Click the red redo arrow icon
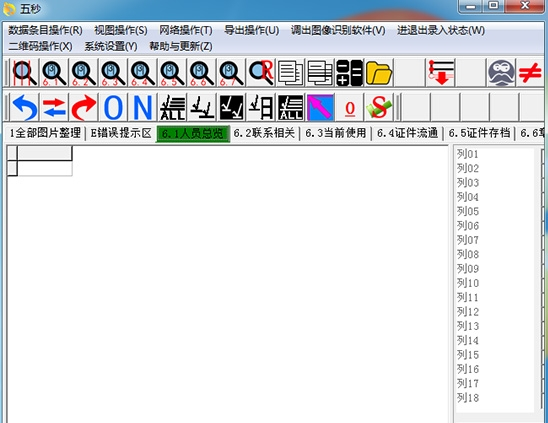Image resolution: width=548 pixels, height=423 pixels. click(x=84, y=107)
